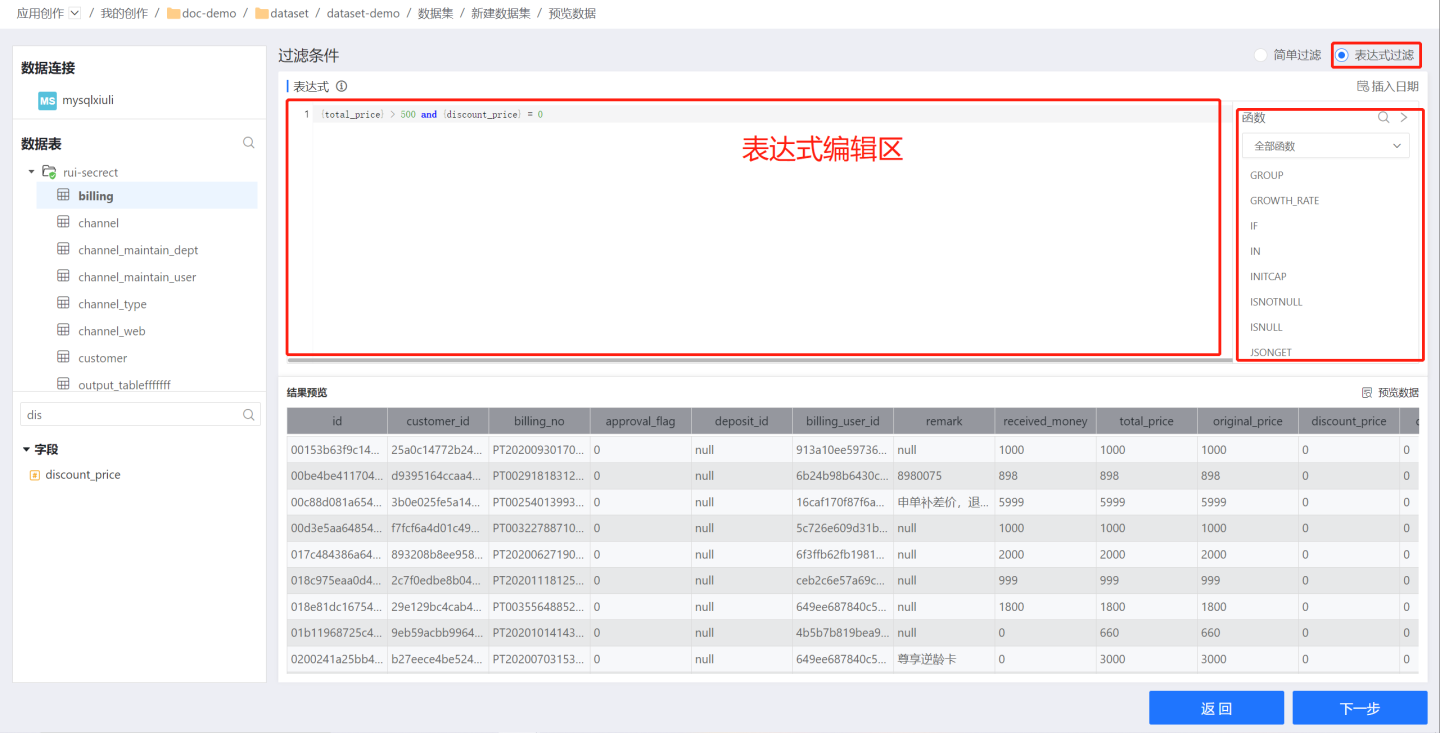
Task: Open the 应用创作 dropdown in breadcrumb
Action: tap(75, 13)
